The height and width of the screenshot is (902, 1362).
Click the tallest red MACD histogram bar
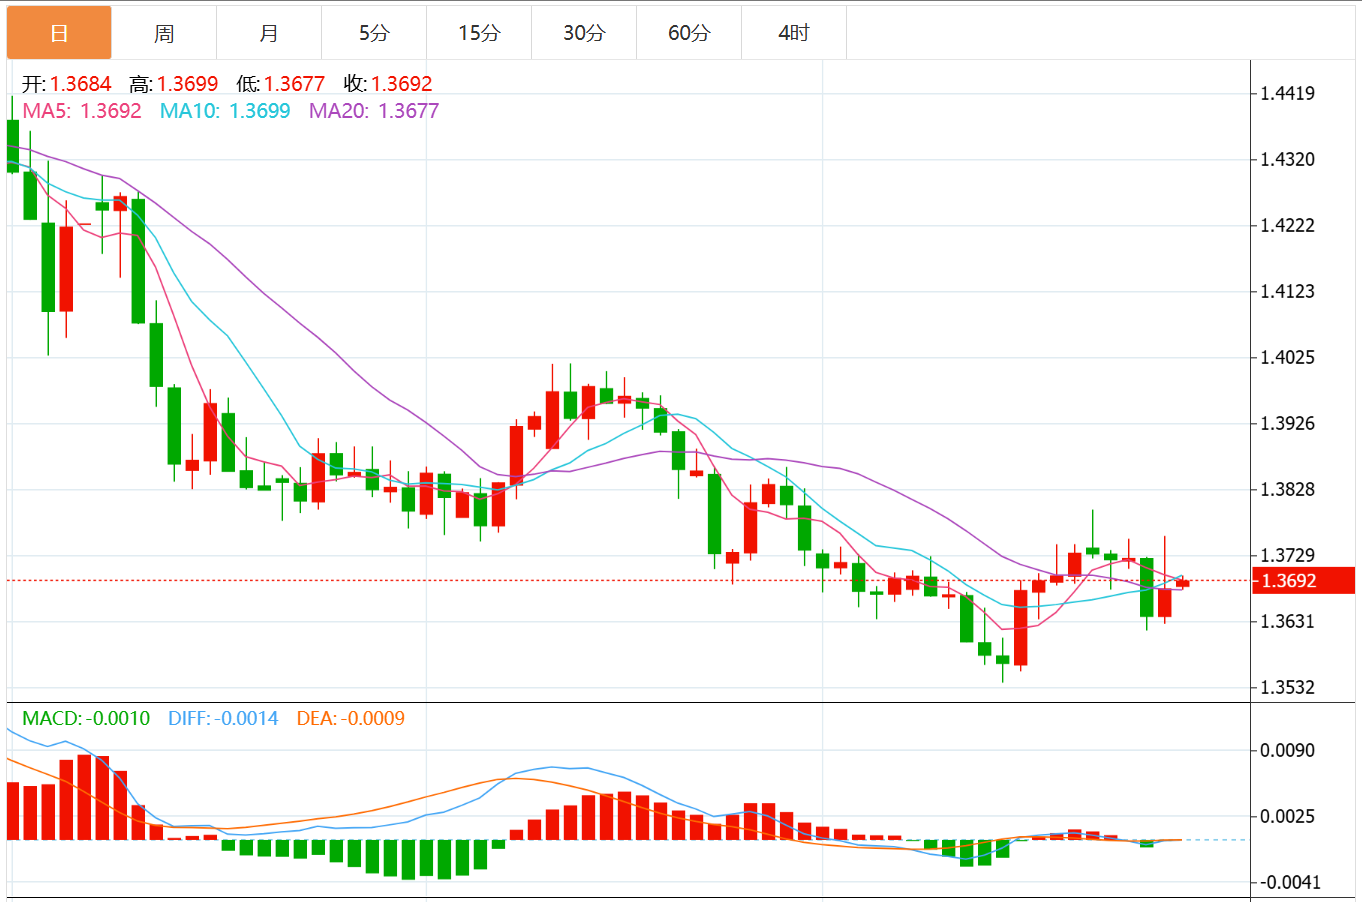pyautogui.click(x=85, y=797)
